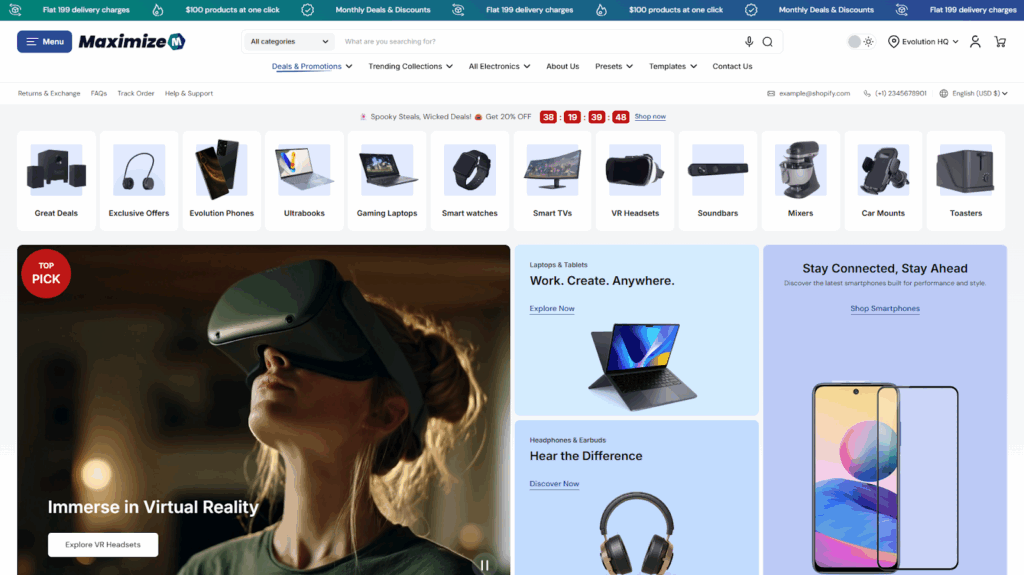Open the shopping cart icon

(x=1000, y=42)
